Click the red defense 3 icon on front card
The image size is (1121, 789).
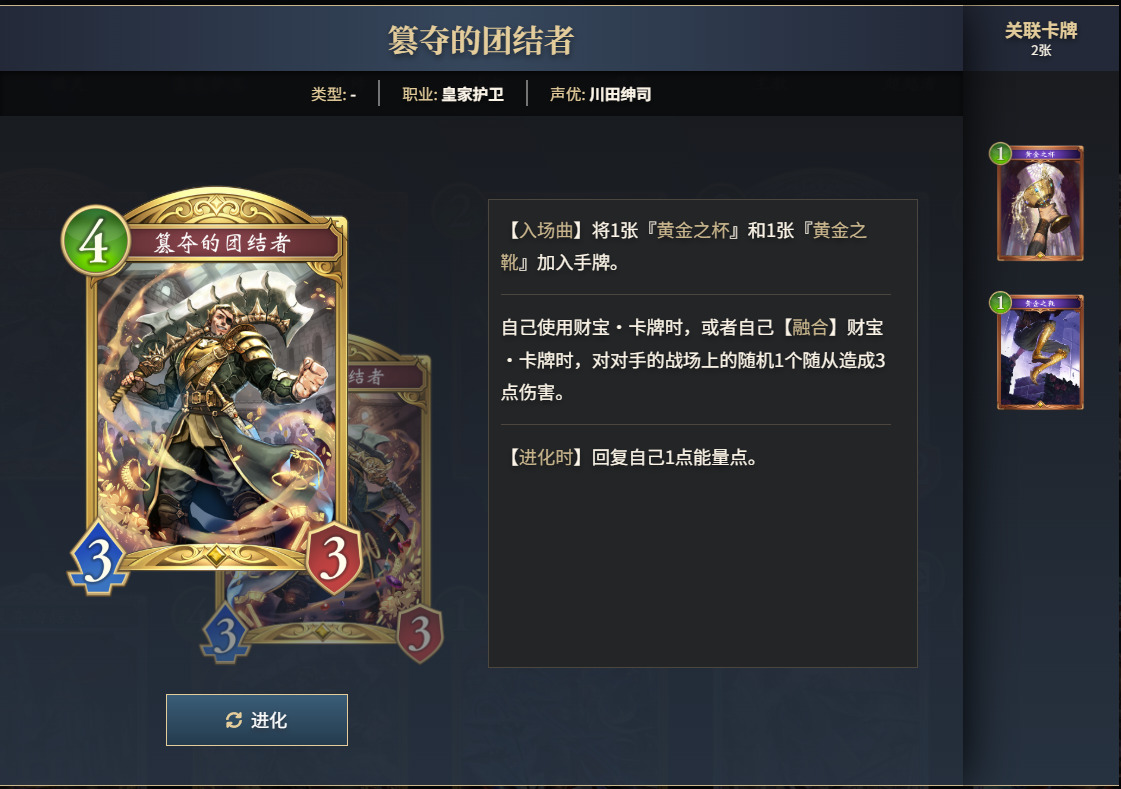point(334,559)
